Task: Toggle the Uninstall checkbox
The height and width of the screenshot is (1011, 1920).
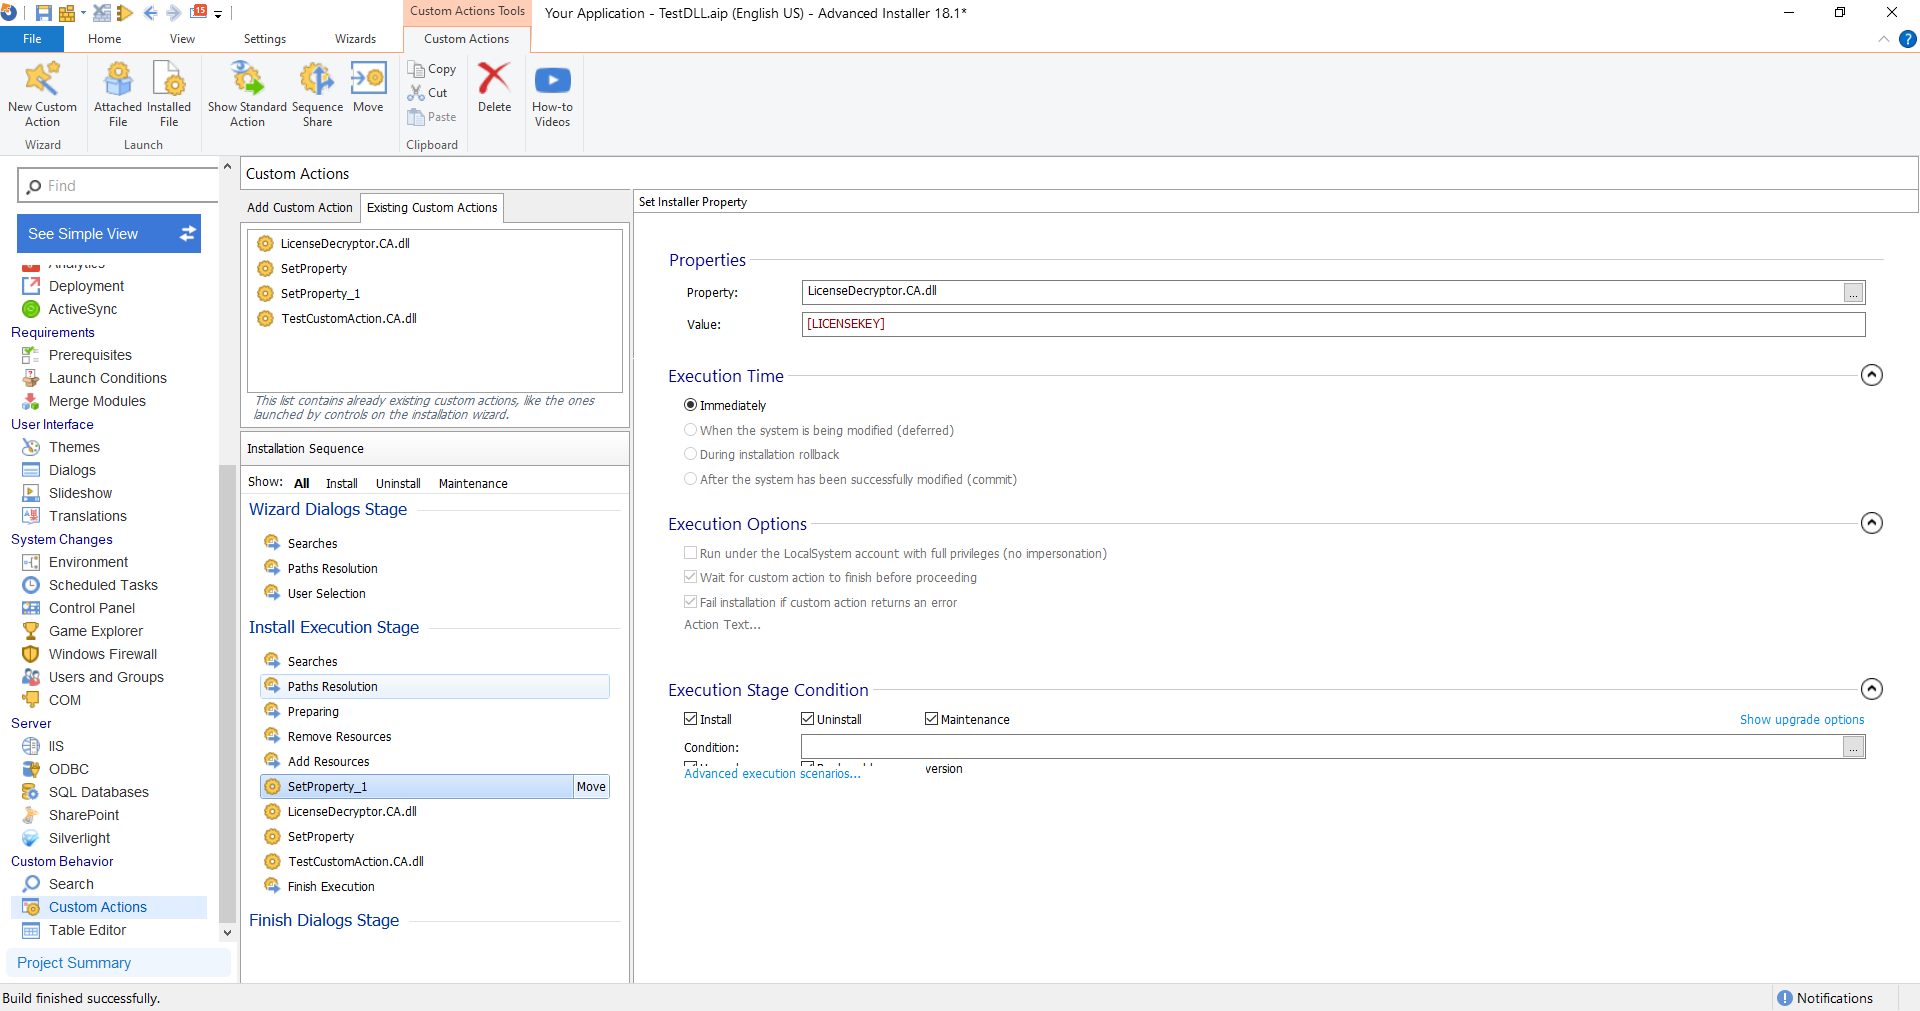Action: tap(808, 719)
